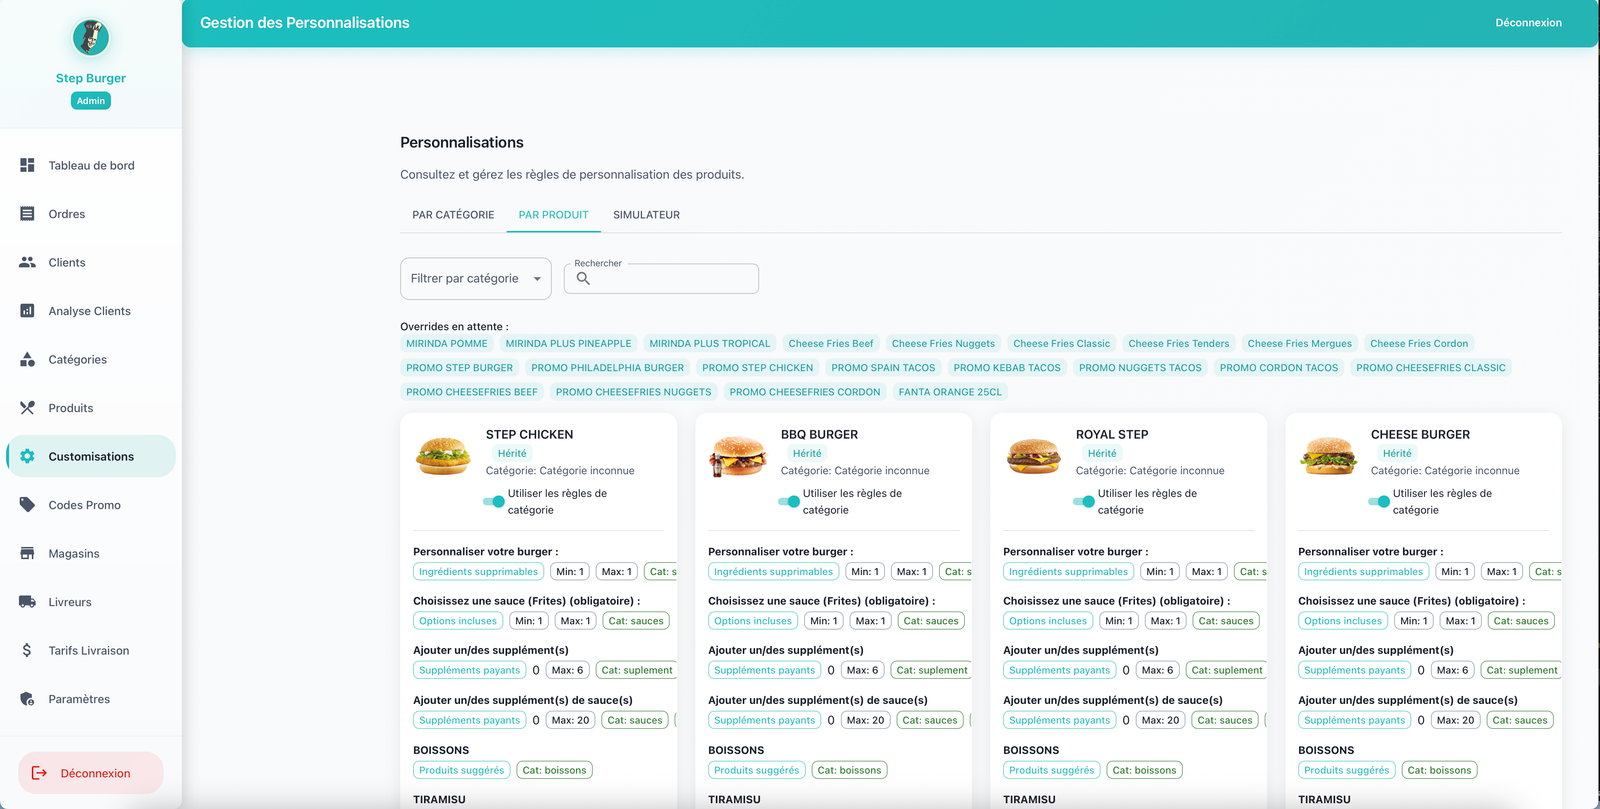Click the MIRINDA PLUS TROPICAL chip

tap(710, 343)
